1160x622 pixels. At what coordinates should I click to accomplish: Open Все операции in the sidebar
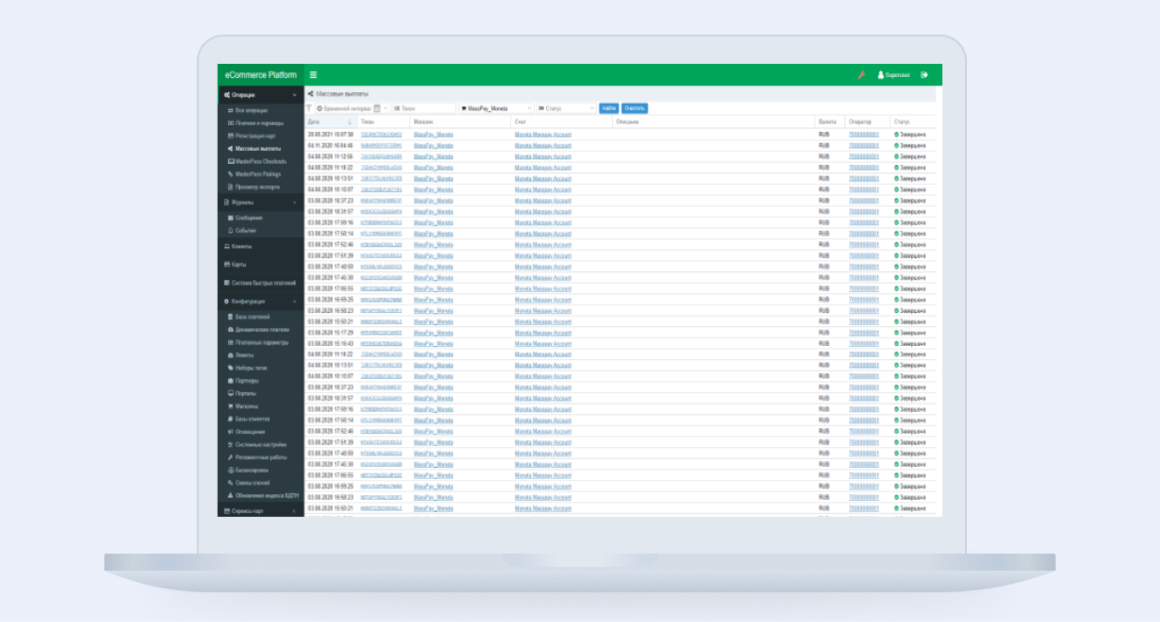click(x=248, y=110)
